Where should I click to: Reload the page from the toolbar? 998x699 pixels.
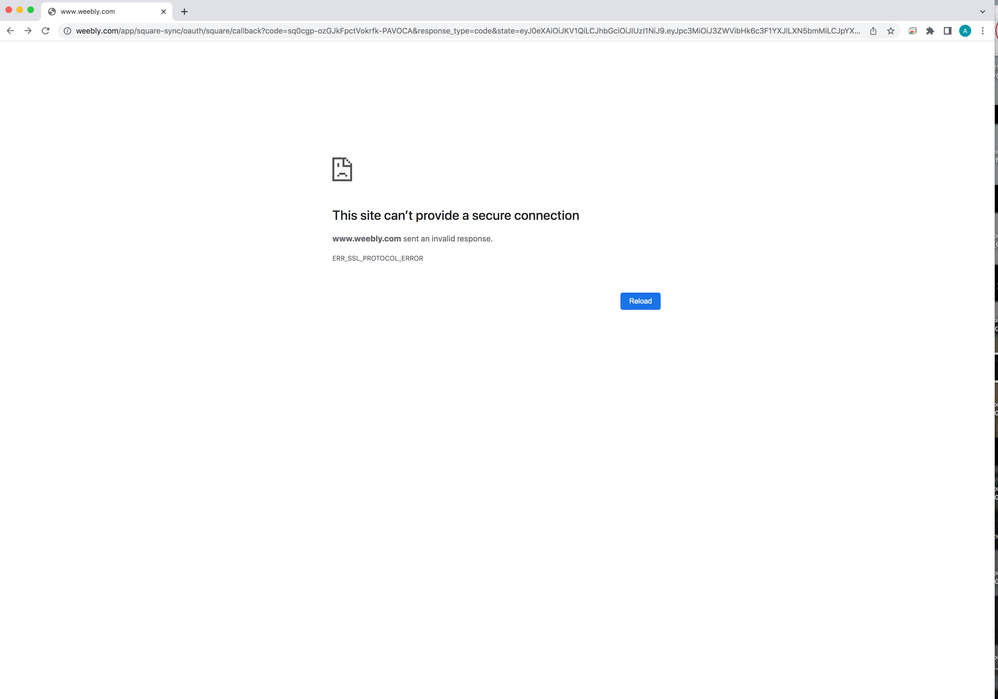pyautogui.click(x=45, y=31)
